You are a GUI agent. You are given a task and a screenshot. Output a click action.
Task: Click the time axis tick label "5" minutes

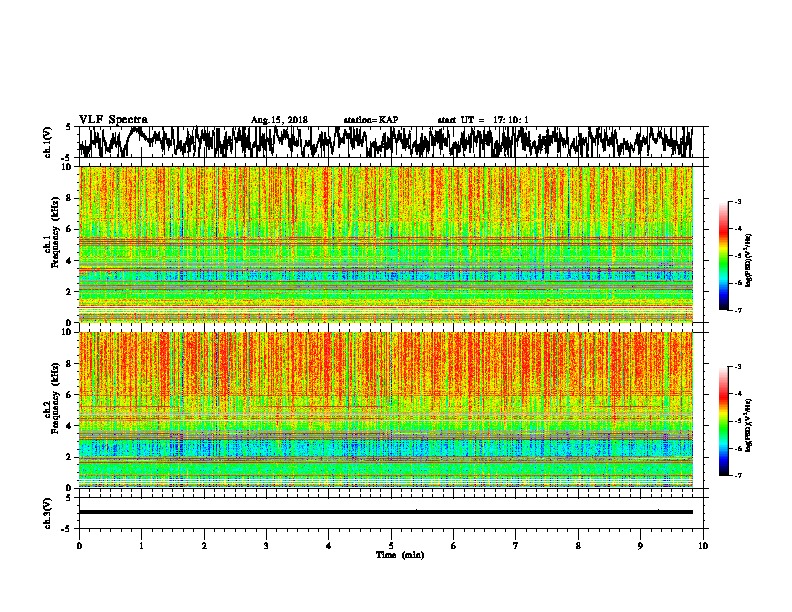(391, 546)
